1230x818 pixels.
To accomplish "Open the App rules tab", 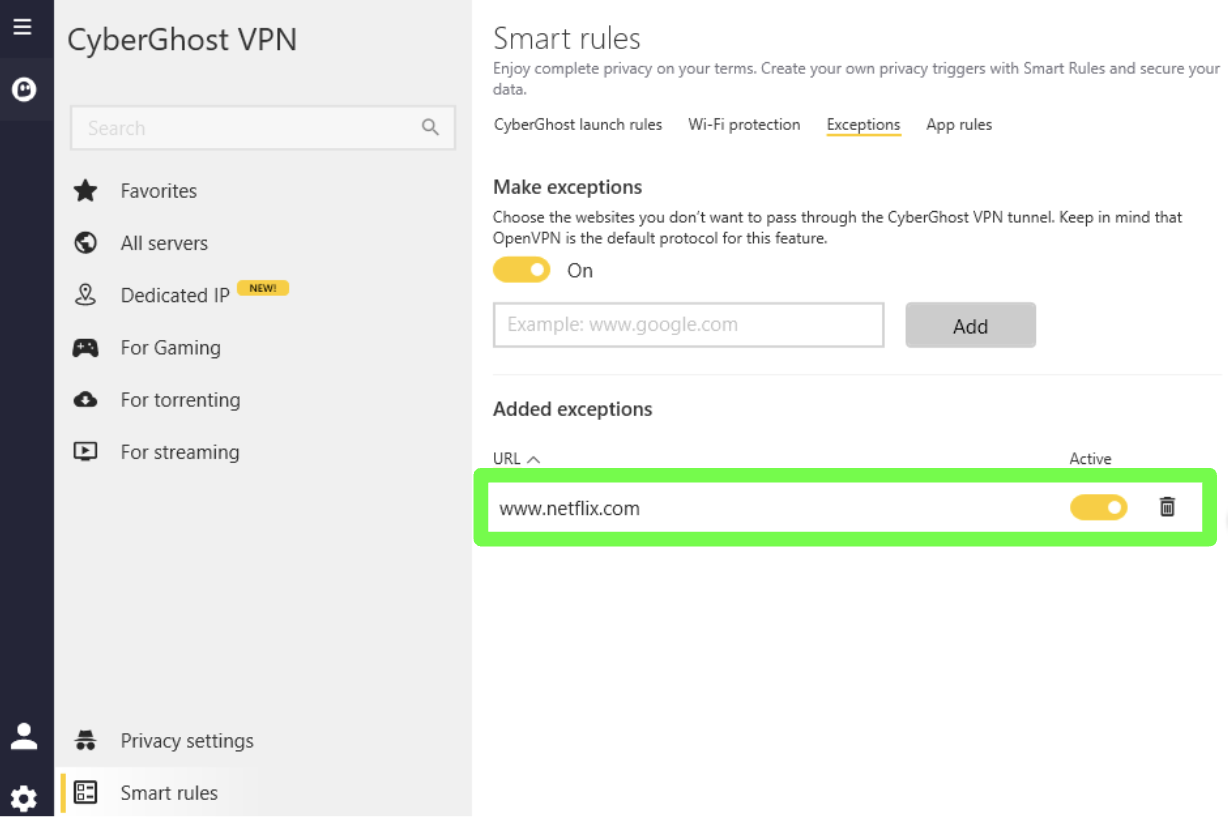I will 959,125.
